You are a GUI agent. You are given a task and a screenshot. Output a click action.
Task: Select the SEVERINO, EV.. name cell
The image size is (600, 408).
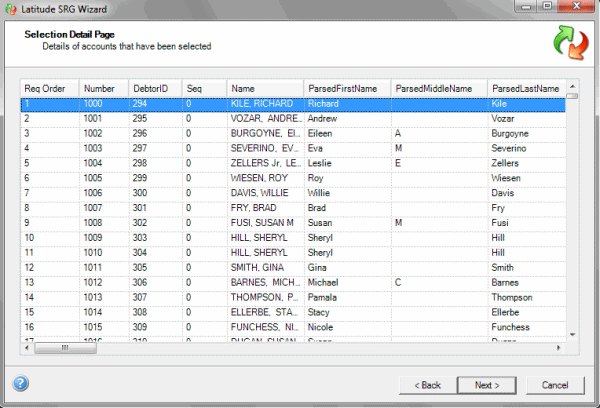(266, 149)
